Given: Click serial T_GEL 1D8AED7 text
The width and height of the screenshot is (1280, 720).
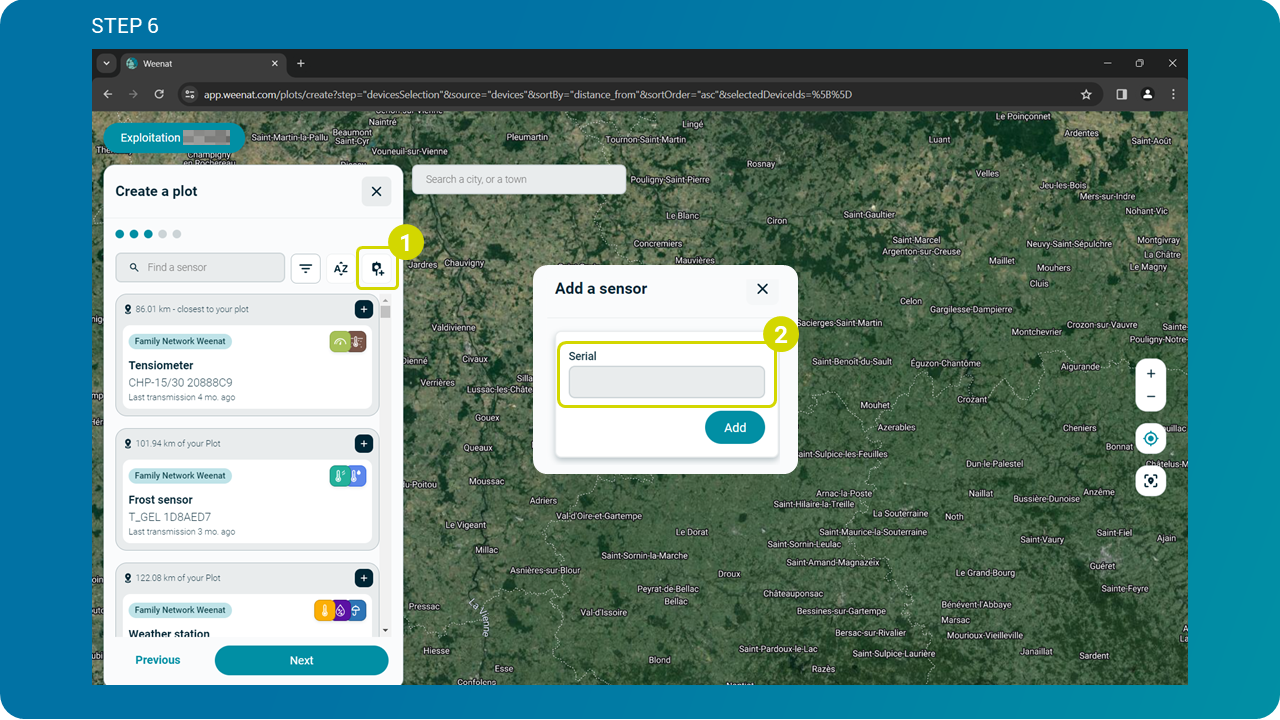Looking at the screenshot, I should tap(170, 517).
